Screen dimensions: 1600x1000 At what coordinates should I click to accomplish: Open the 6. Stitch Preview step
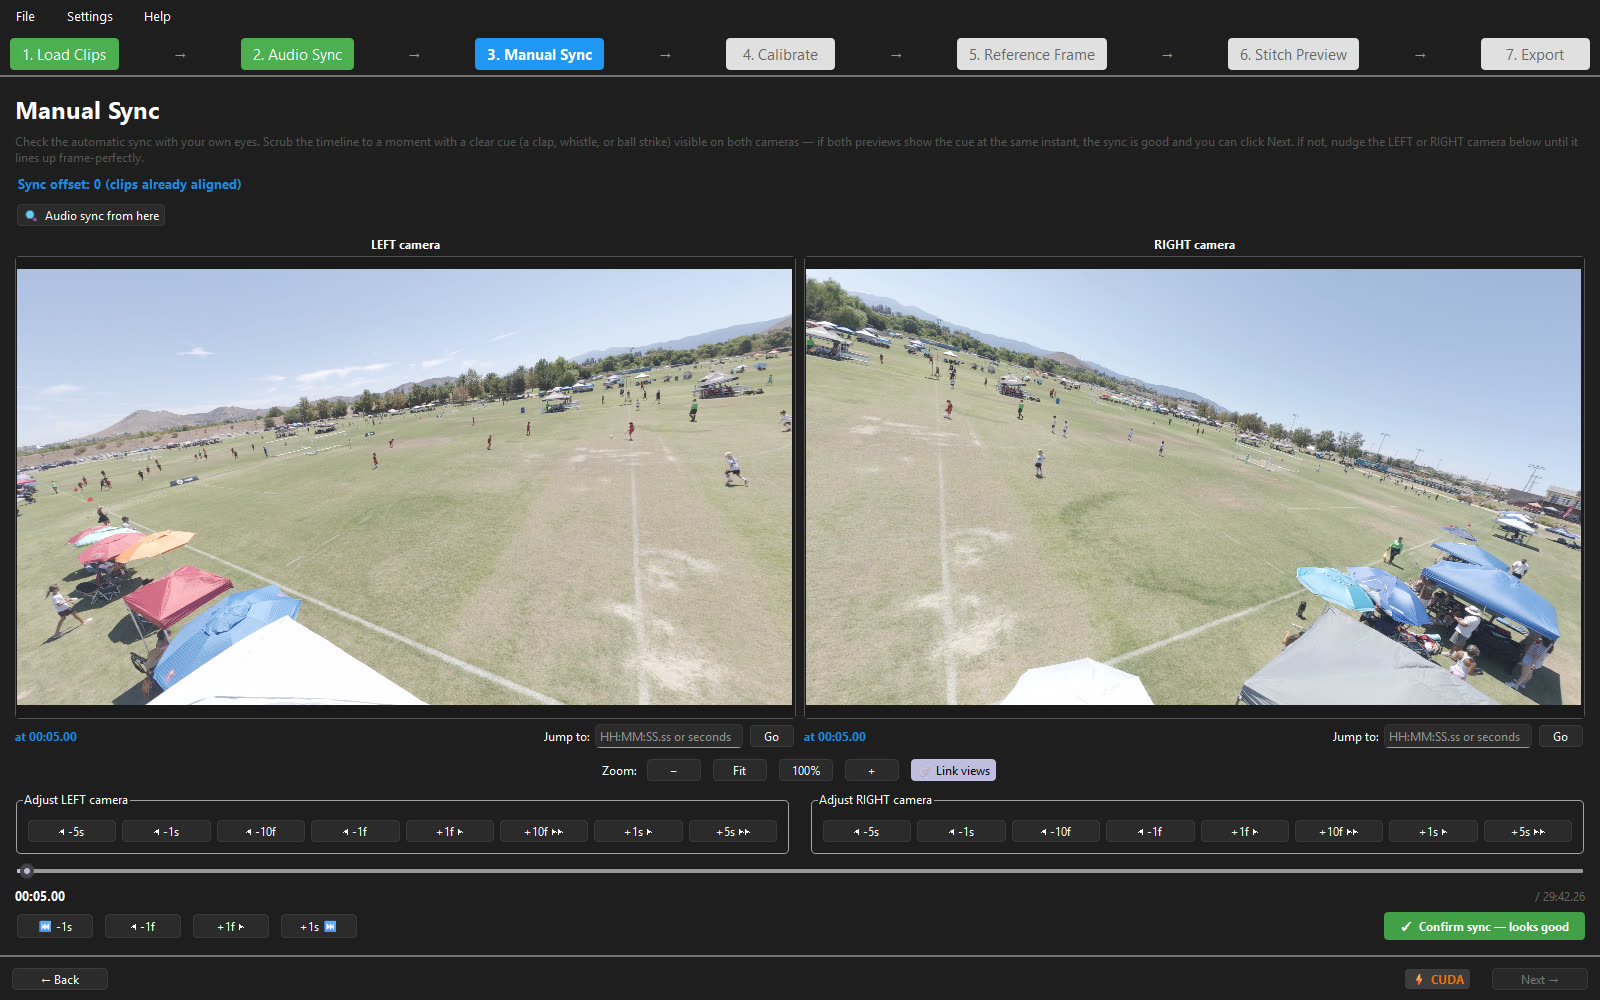coord(1293,54)
